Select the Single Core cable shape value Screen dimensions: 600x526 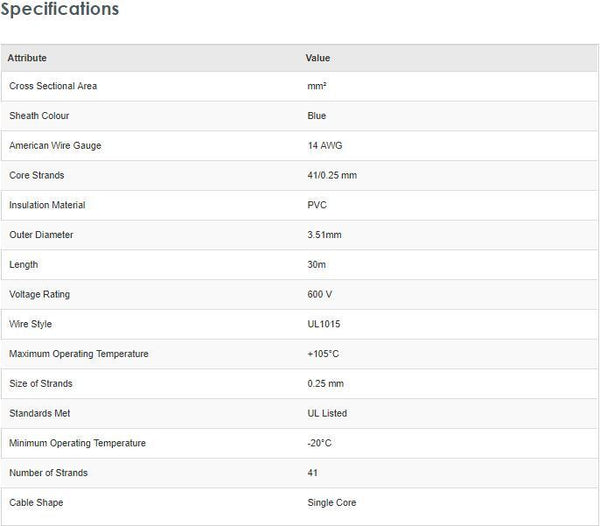(332, 503)
